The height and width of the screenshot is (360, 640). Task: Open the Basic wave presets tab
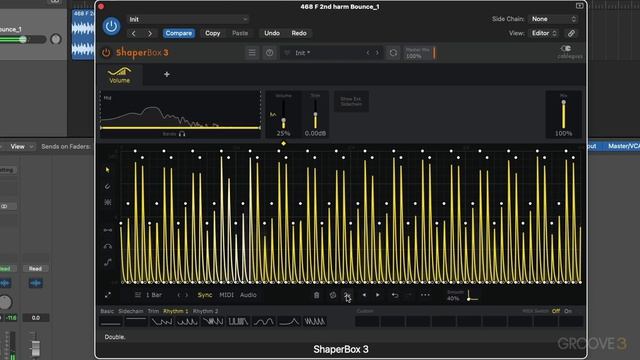click(x=107, y=311)
